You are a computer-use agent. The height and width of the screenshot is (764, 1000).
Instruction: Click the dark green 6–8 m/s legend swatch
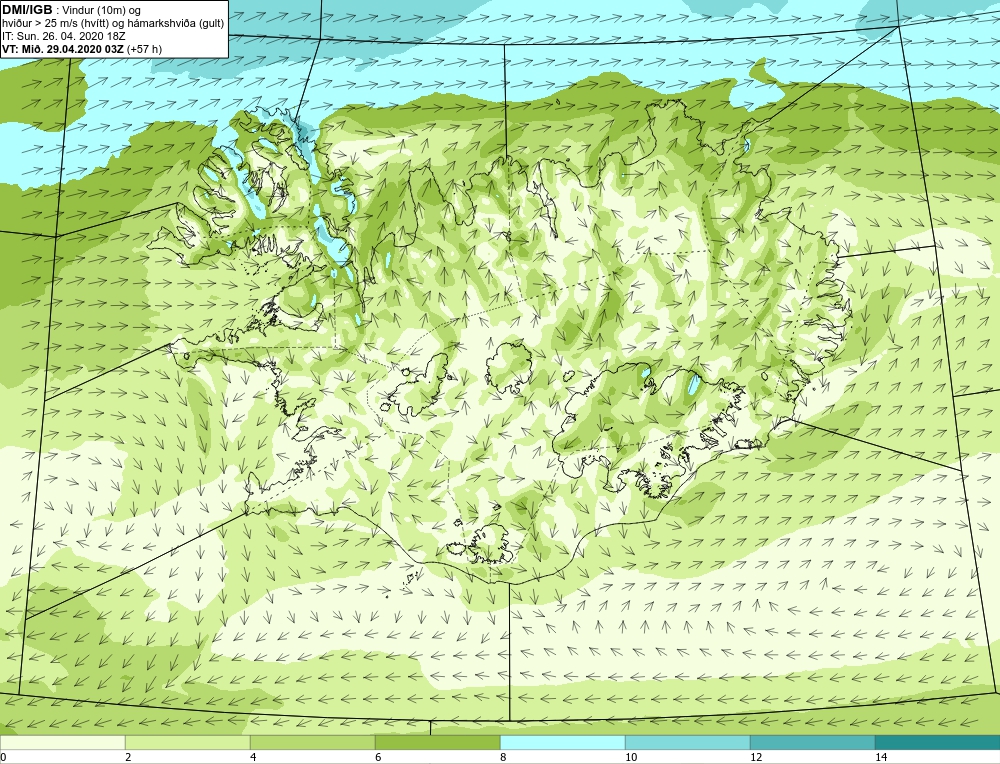click(x=438, y=742)
